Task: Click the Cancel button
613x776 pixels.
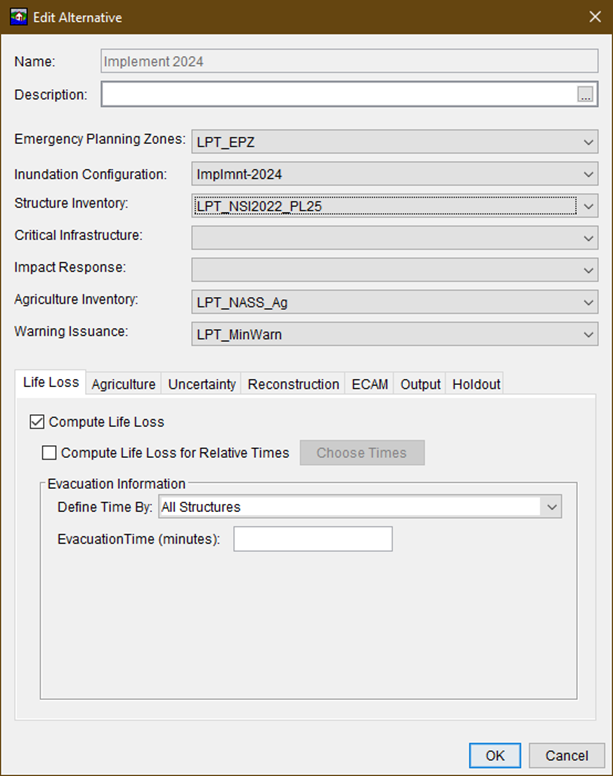Action: (x=567, y=755)
